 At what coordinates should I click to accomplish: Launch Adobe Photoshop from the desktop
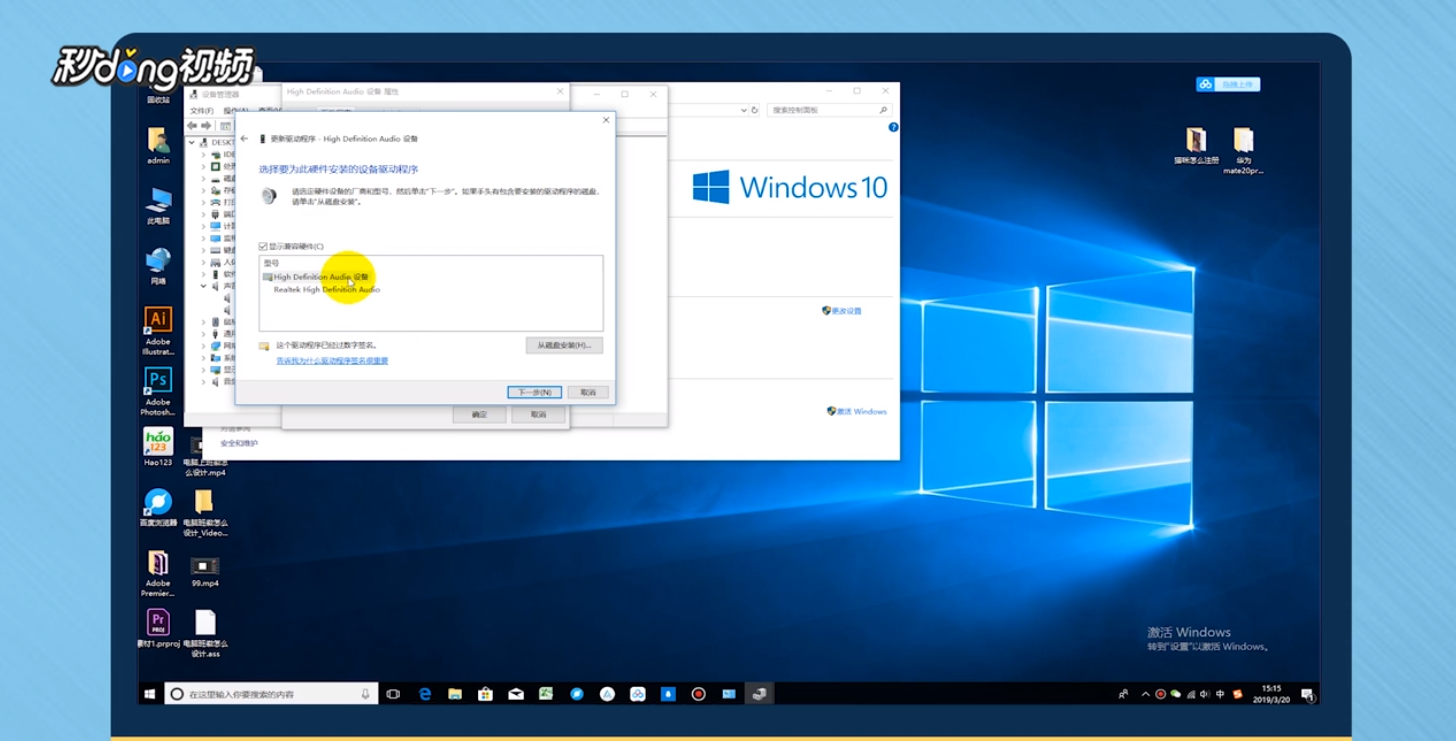click(x=158, y=391)
